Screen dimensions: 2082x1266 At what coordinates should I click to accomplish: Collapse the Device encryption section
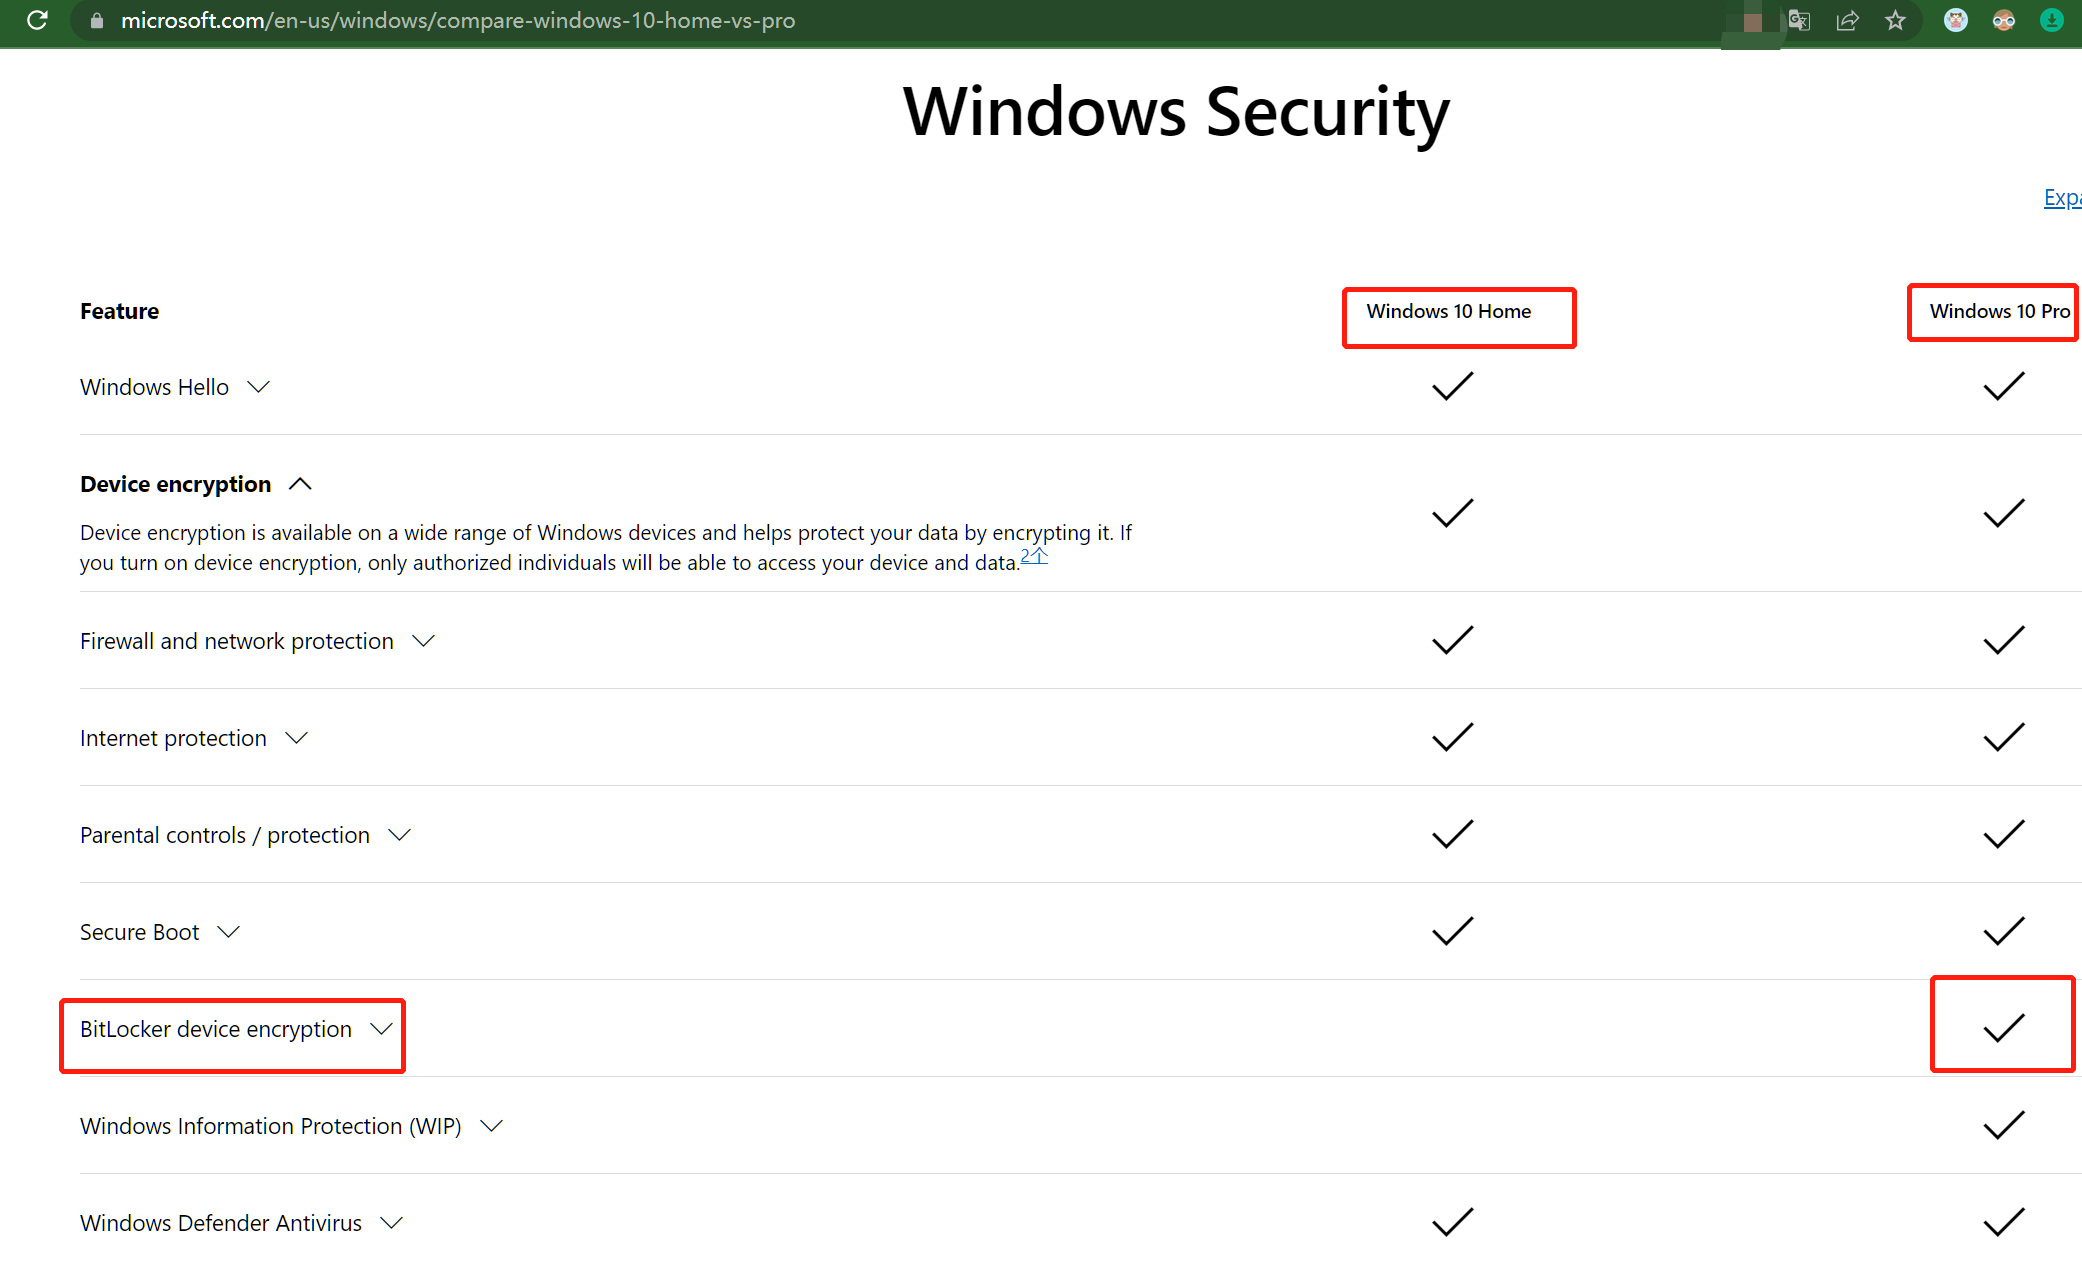point(300,484)
